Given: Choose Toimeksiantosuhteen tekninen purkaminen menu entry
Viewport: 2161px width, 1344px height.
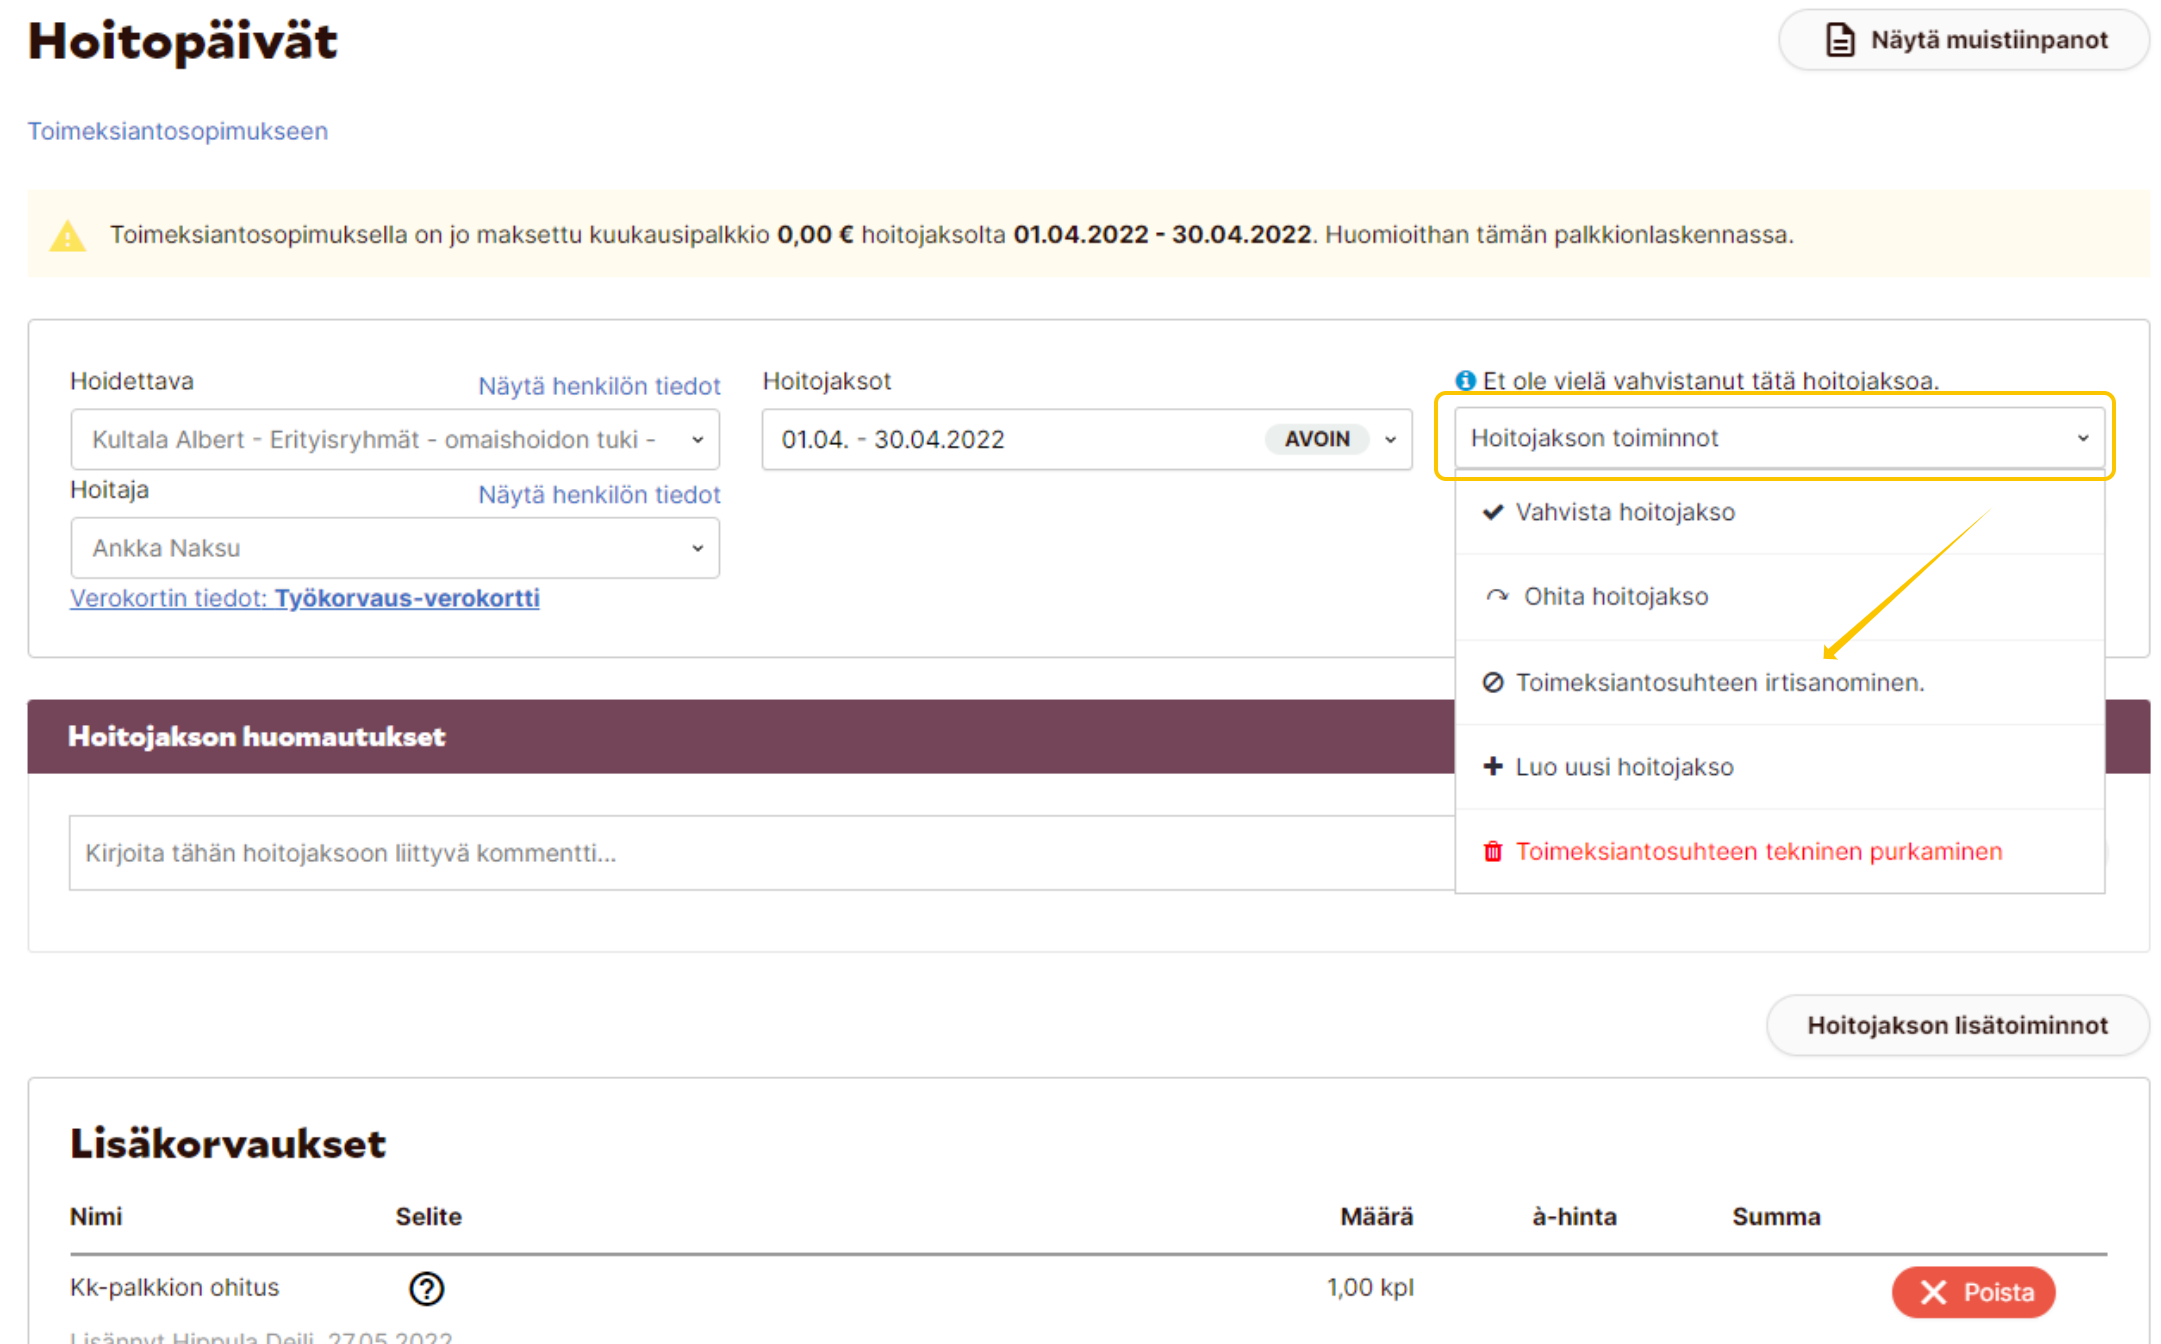Looking at the screenshot, I should 1758,851.
